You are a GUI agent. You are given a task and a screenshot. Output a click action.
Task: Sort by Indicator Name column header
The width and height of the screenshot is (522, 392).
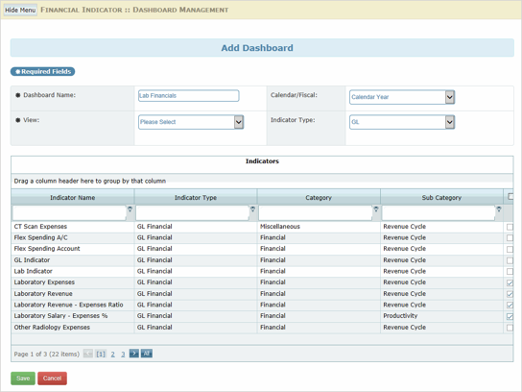[x=73, y=197]
